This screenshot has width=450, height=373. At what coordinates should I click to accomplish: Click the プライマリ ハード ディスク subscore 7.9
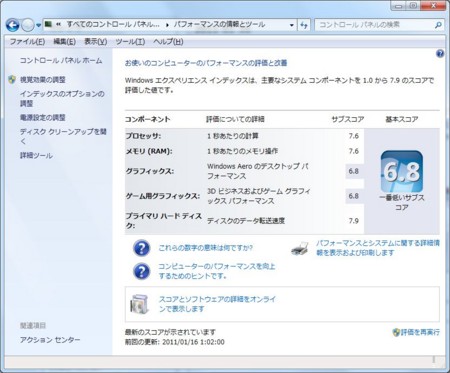(354, 221)
